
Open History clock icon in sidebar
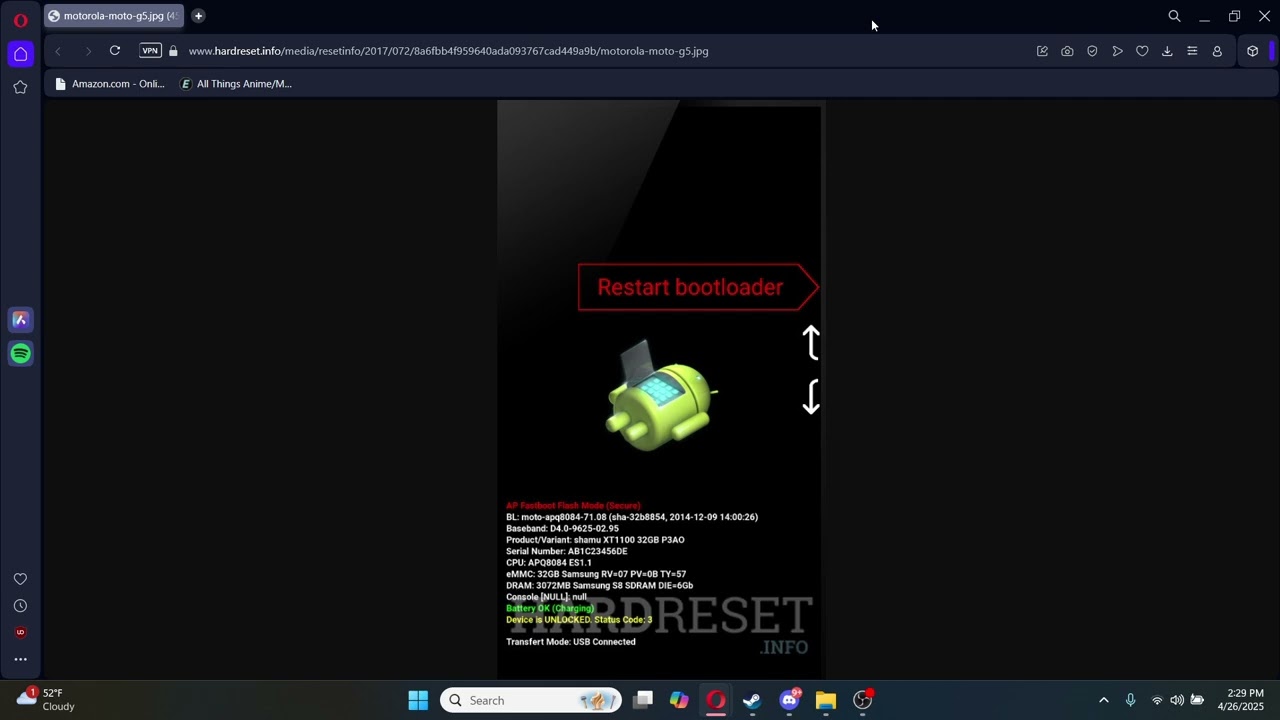(20, 606)
